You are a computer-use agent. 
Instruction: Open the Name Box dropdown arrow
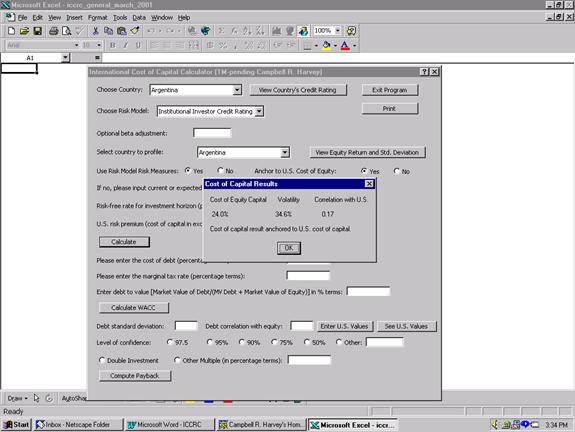point(65,58)
